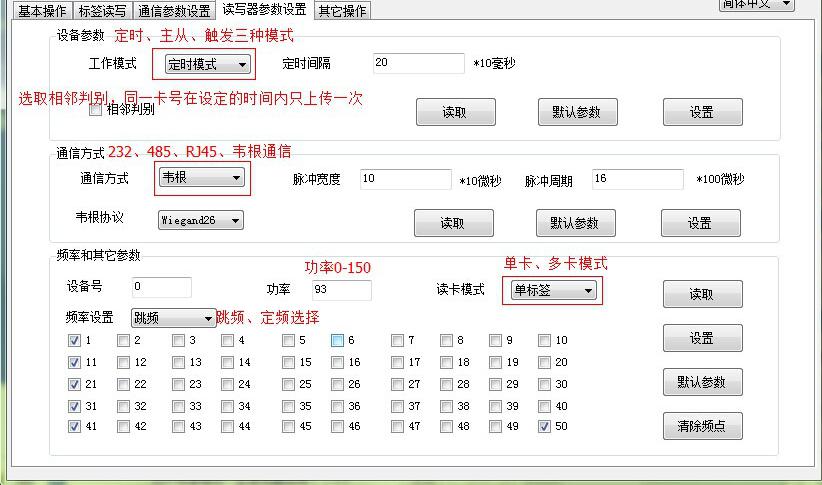Open the 通信参数设置 tab
Screen dimensions: 822x485
(174, 11)
